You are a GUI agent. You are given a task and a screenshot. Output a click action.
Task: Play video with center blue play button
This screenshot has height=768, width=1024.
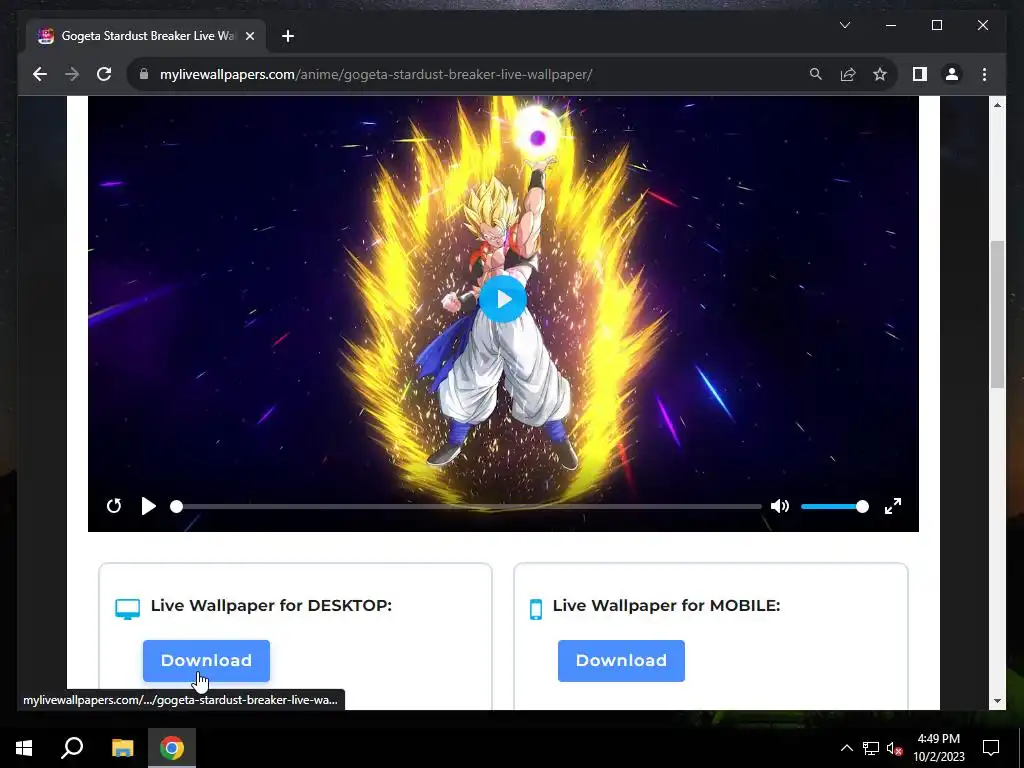pos(503,299)
